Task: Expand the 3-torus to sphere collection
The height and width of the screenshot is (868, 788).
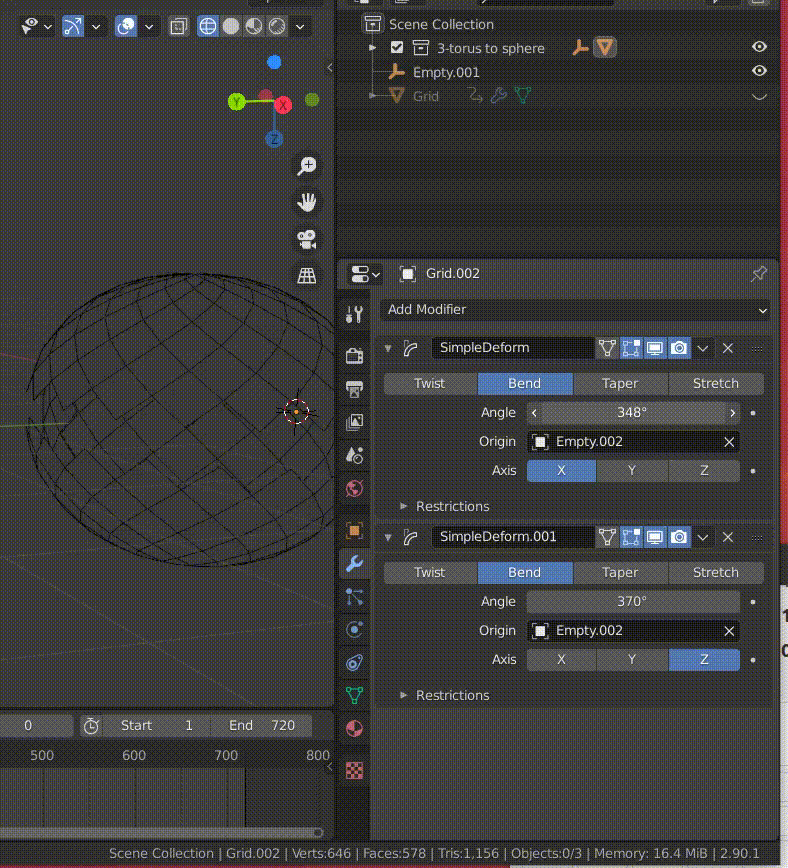Action: coord(373,48)
